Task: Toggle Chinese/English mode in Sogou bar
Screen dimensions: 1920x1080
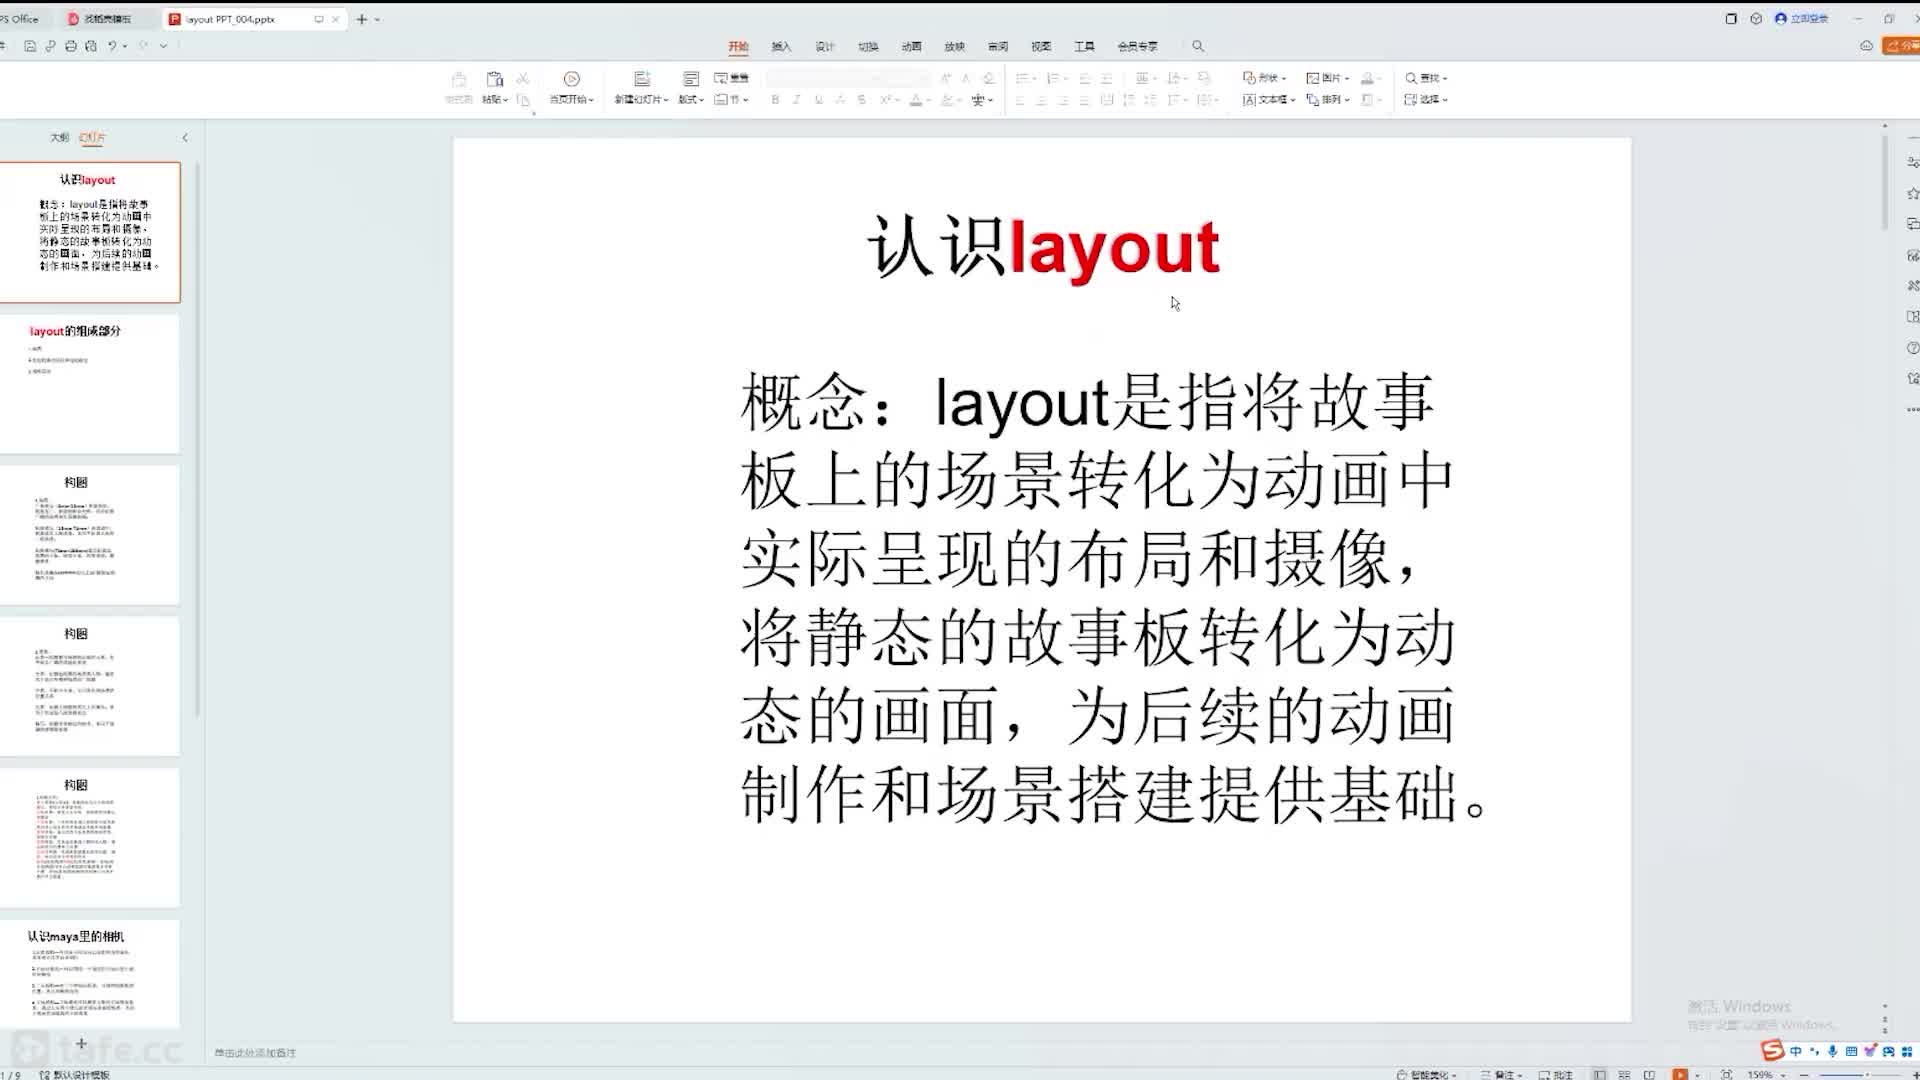Action: [1796, 1051]
